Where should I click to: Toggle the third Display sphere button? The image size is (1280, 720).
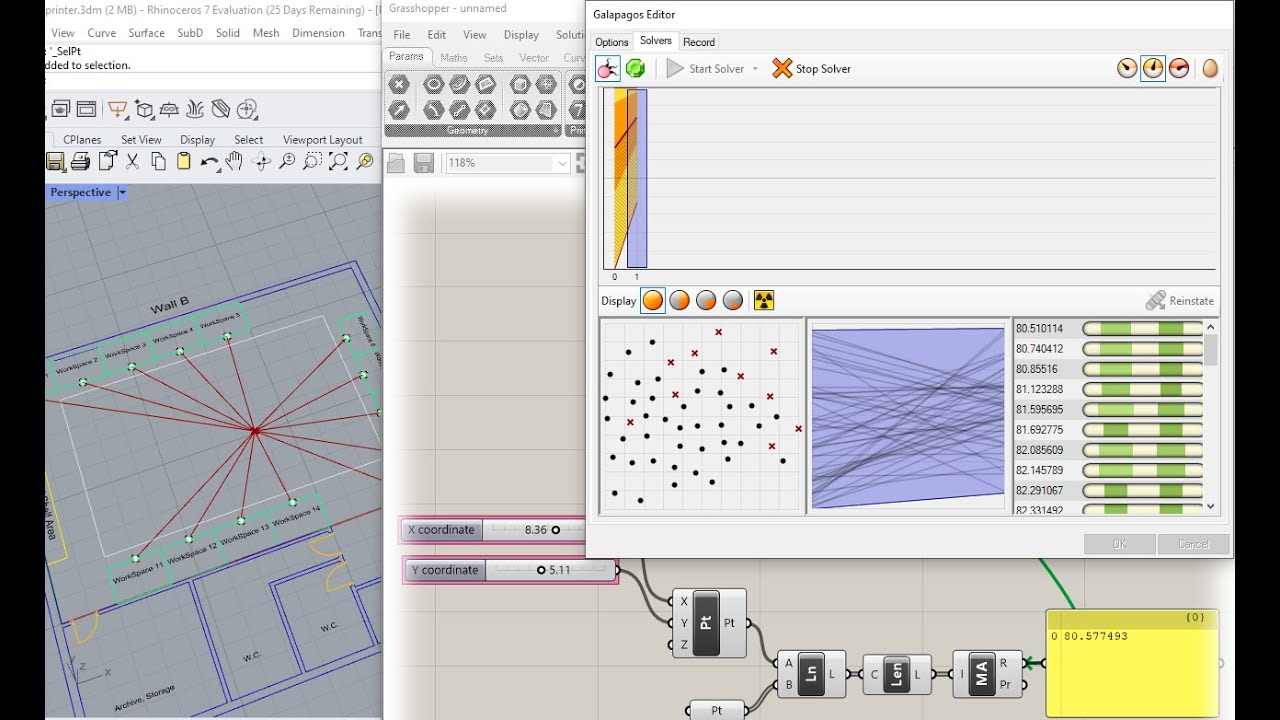tap(706, 300)
